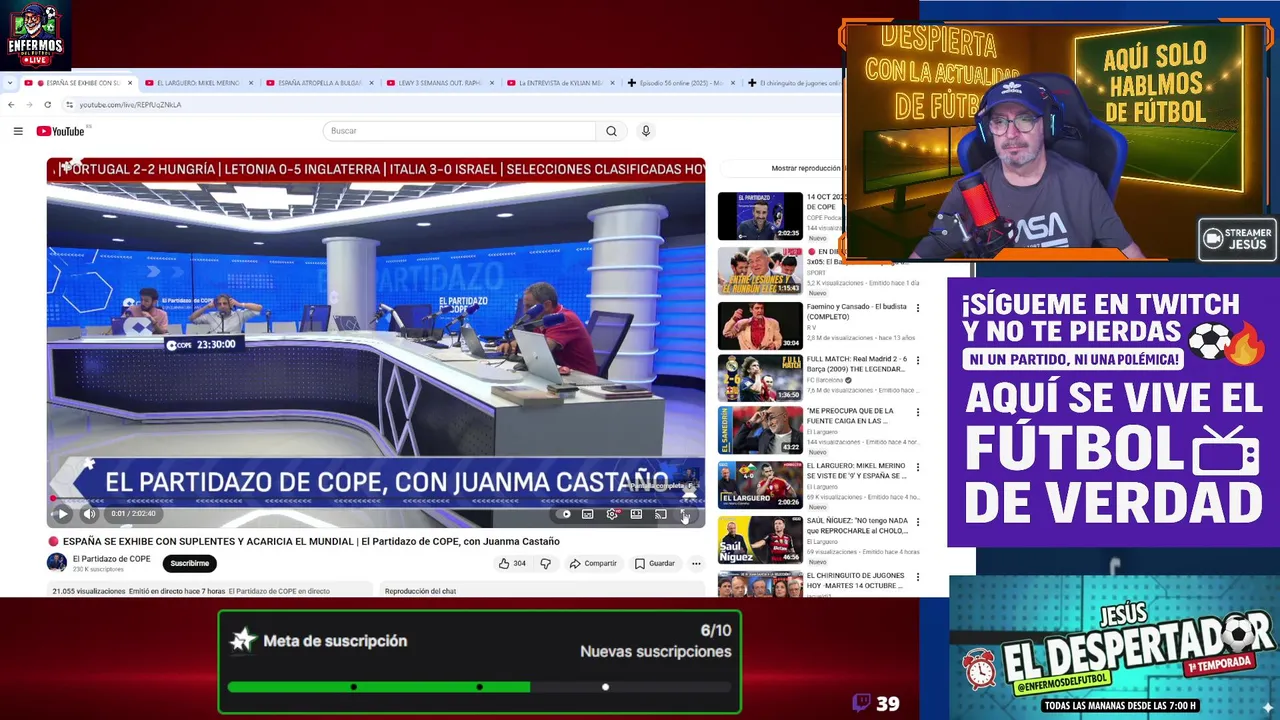Open the browser tab search chevron
The image size is (1280, 720).
[9, 83]
